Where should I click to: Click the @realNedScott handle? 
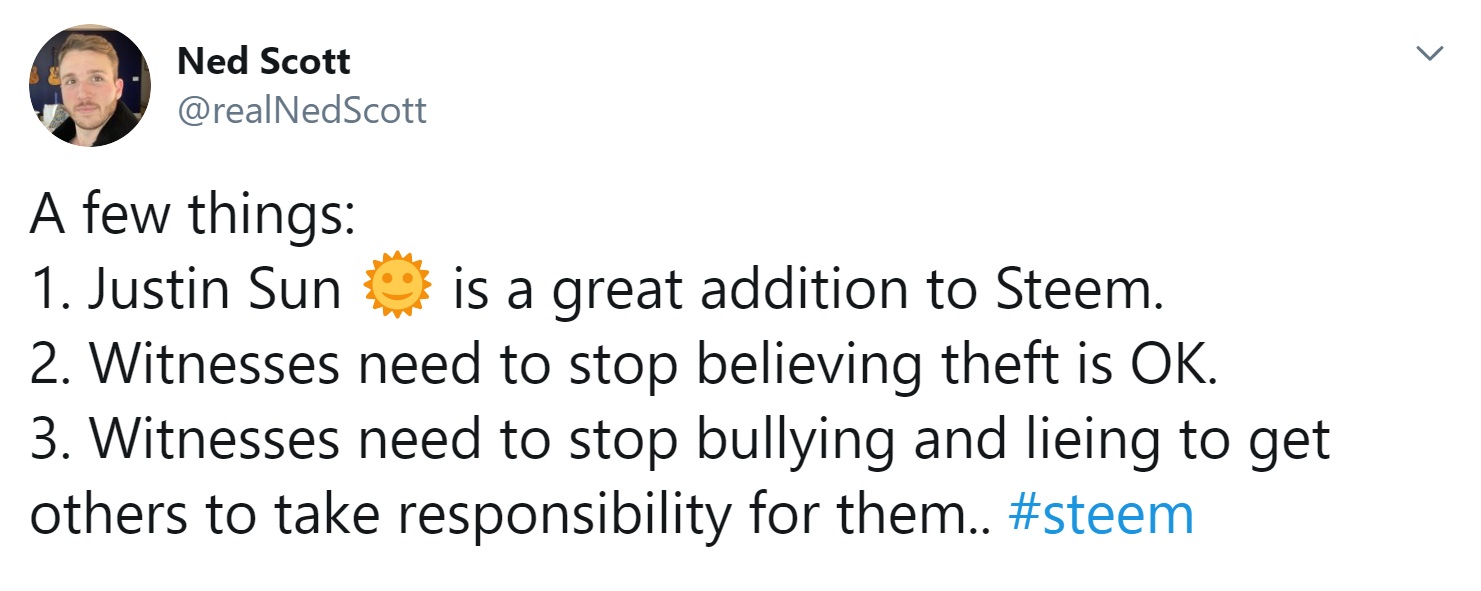point(302,109)
